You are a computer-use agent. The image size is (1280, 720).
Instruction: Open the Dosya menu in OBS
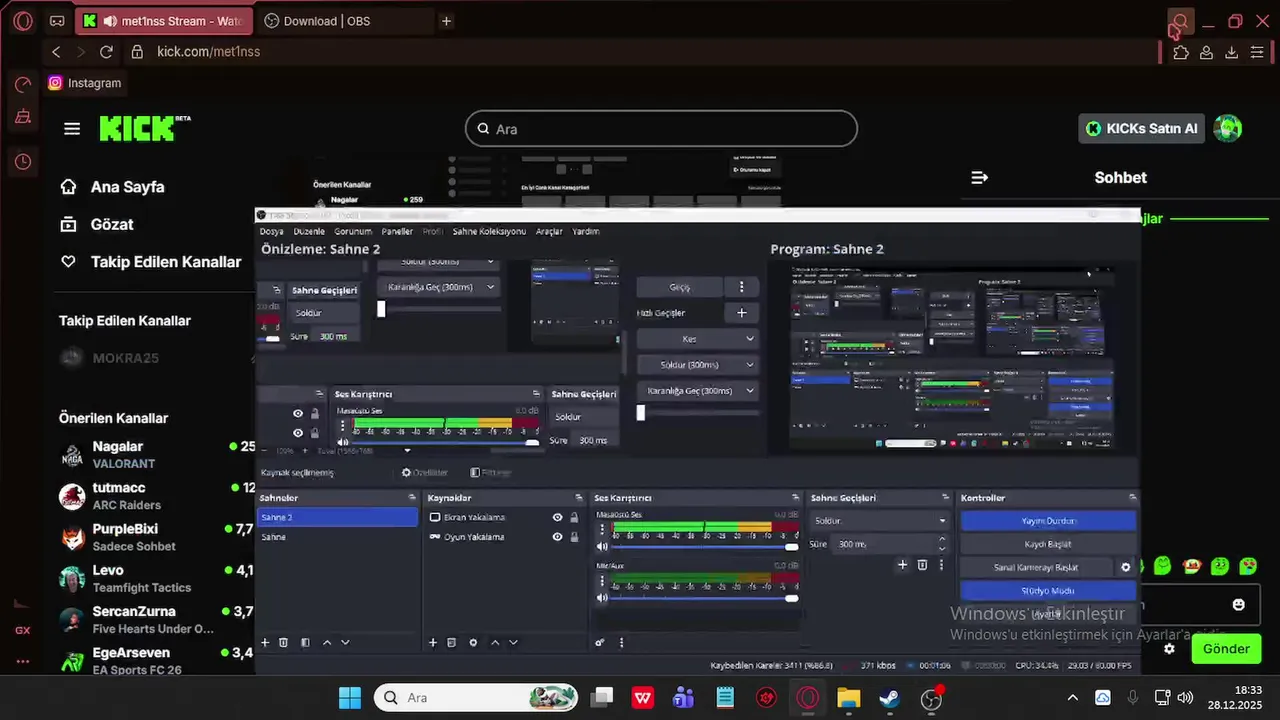point(271,231)
